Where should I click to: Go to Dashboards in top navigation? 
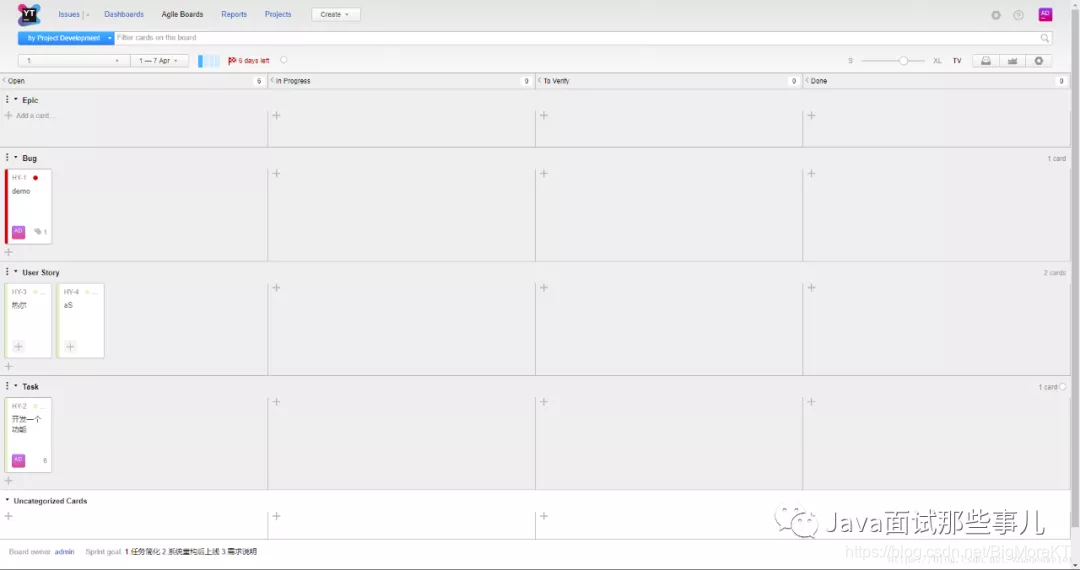pyautogui.click(x=124, y=14)
